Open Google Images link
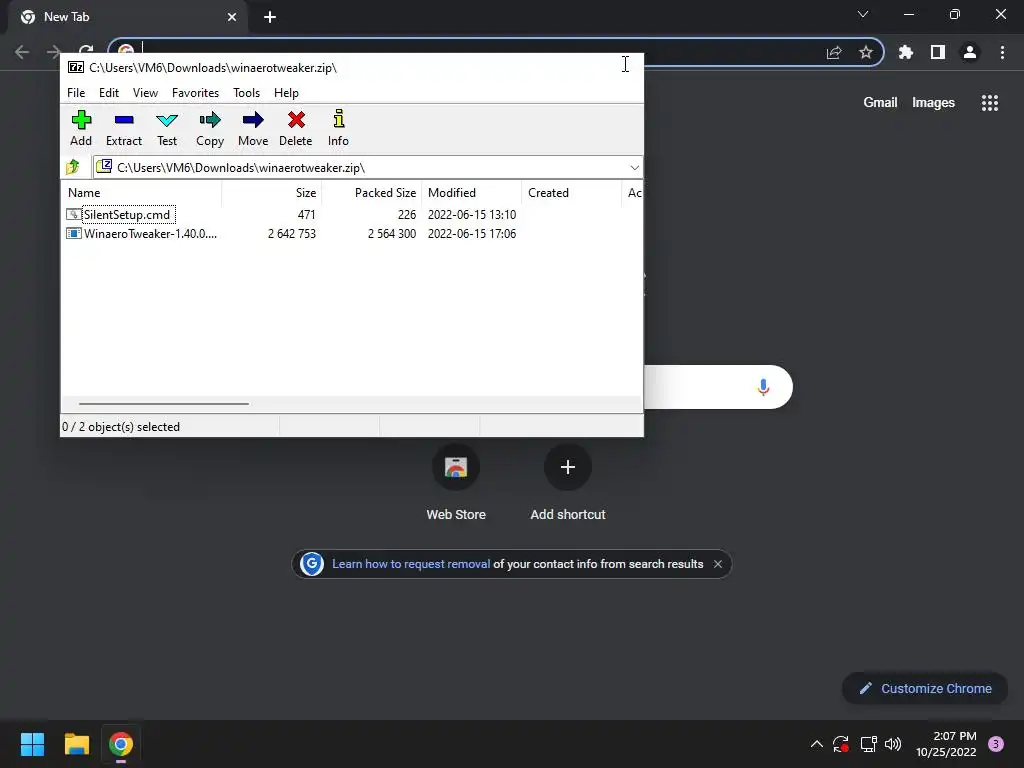Image resolution: width=1024 pixels, height=768 pixels. 933,103
